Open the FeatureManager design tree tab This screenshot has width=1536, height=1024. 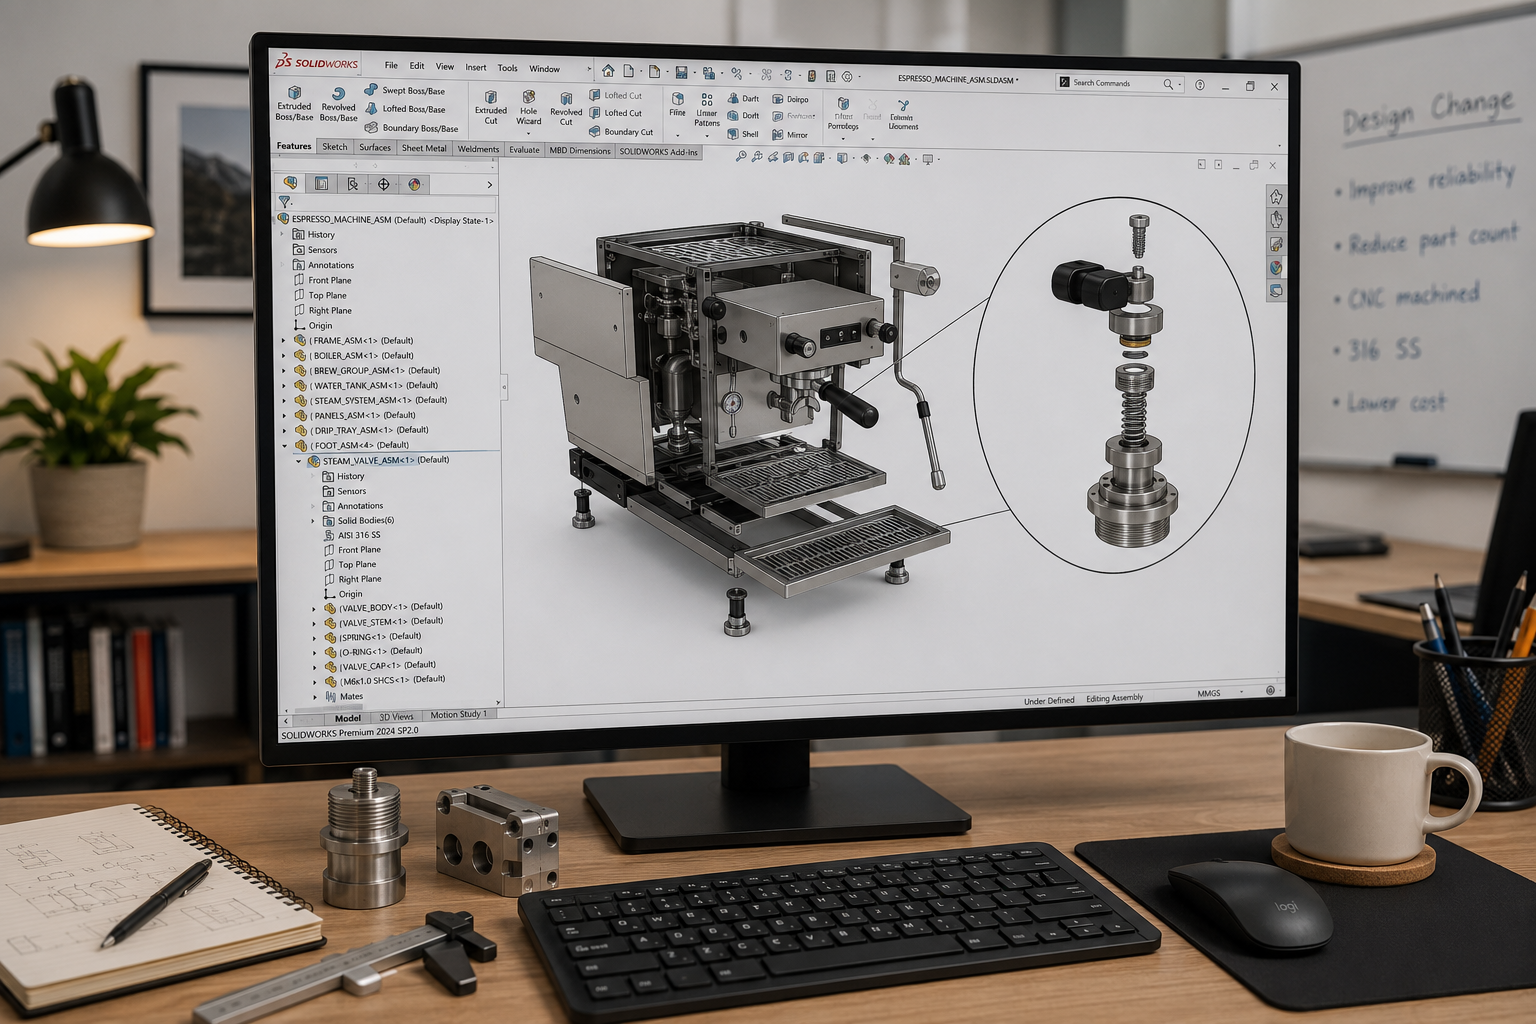(x=290, y=183)
